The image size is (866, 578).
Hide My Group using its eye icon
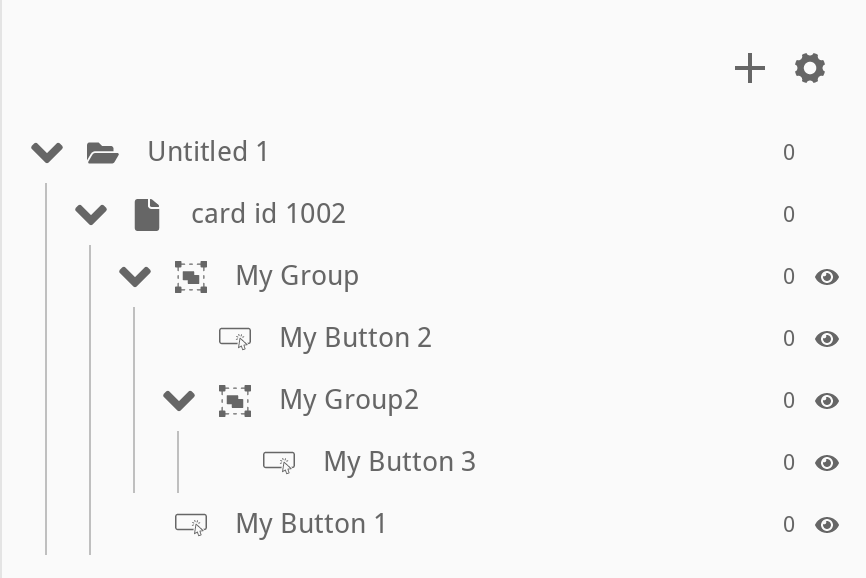click(827, 277)
